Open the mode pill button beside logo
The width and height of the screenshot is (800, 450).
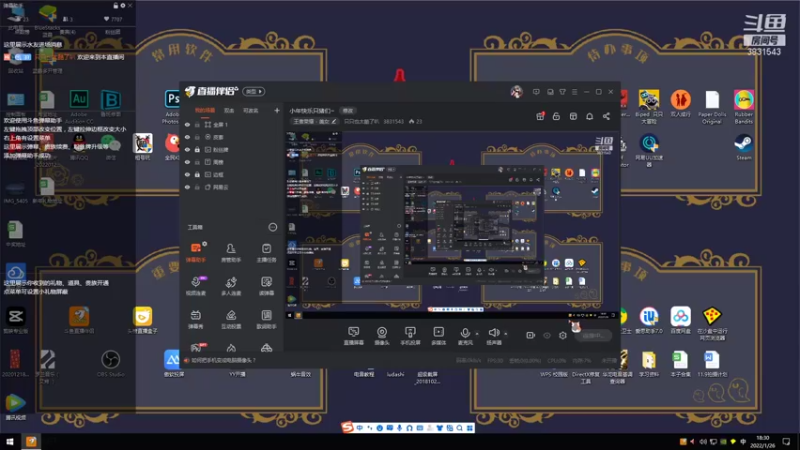(254, 91)
